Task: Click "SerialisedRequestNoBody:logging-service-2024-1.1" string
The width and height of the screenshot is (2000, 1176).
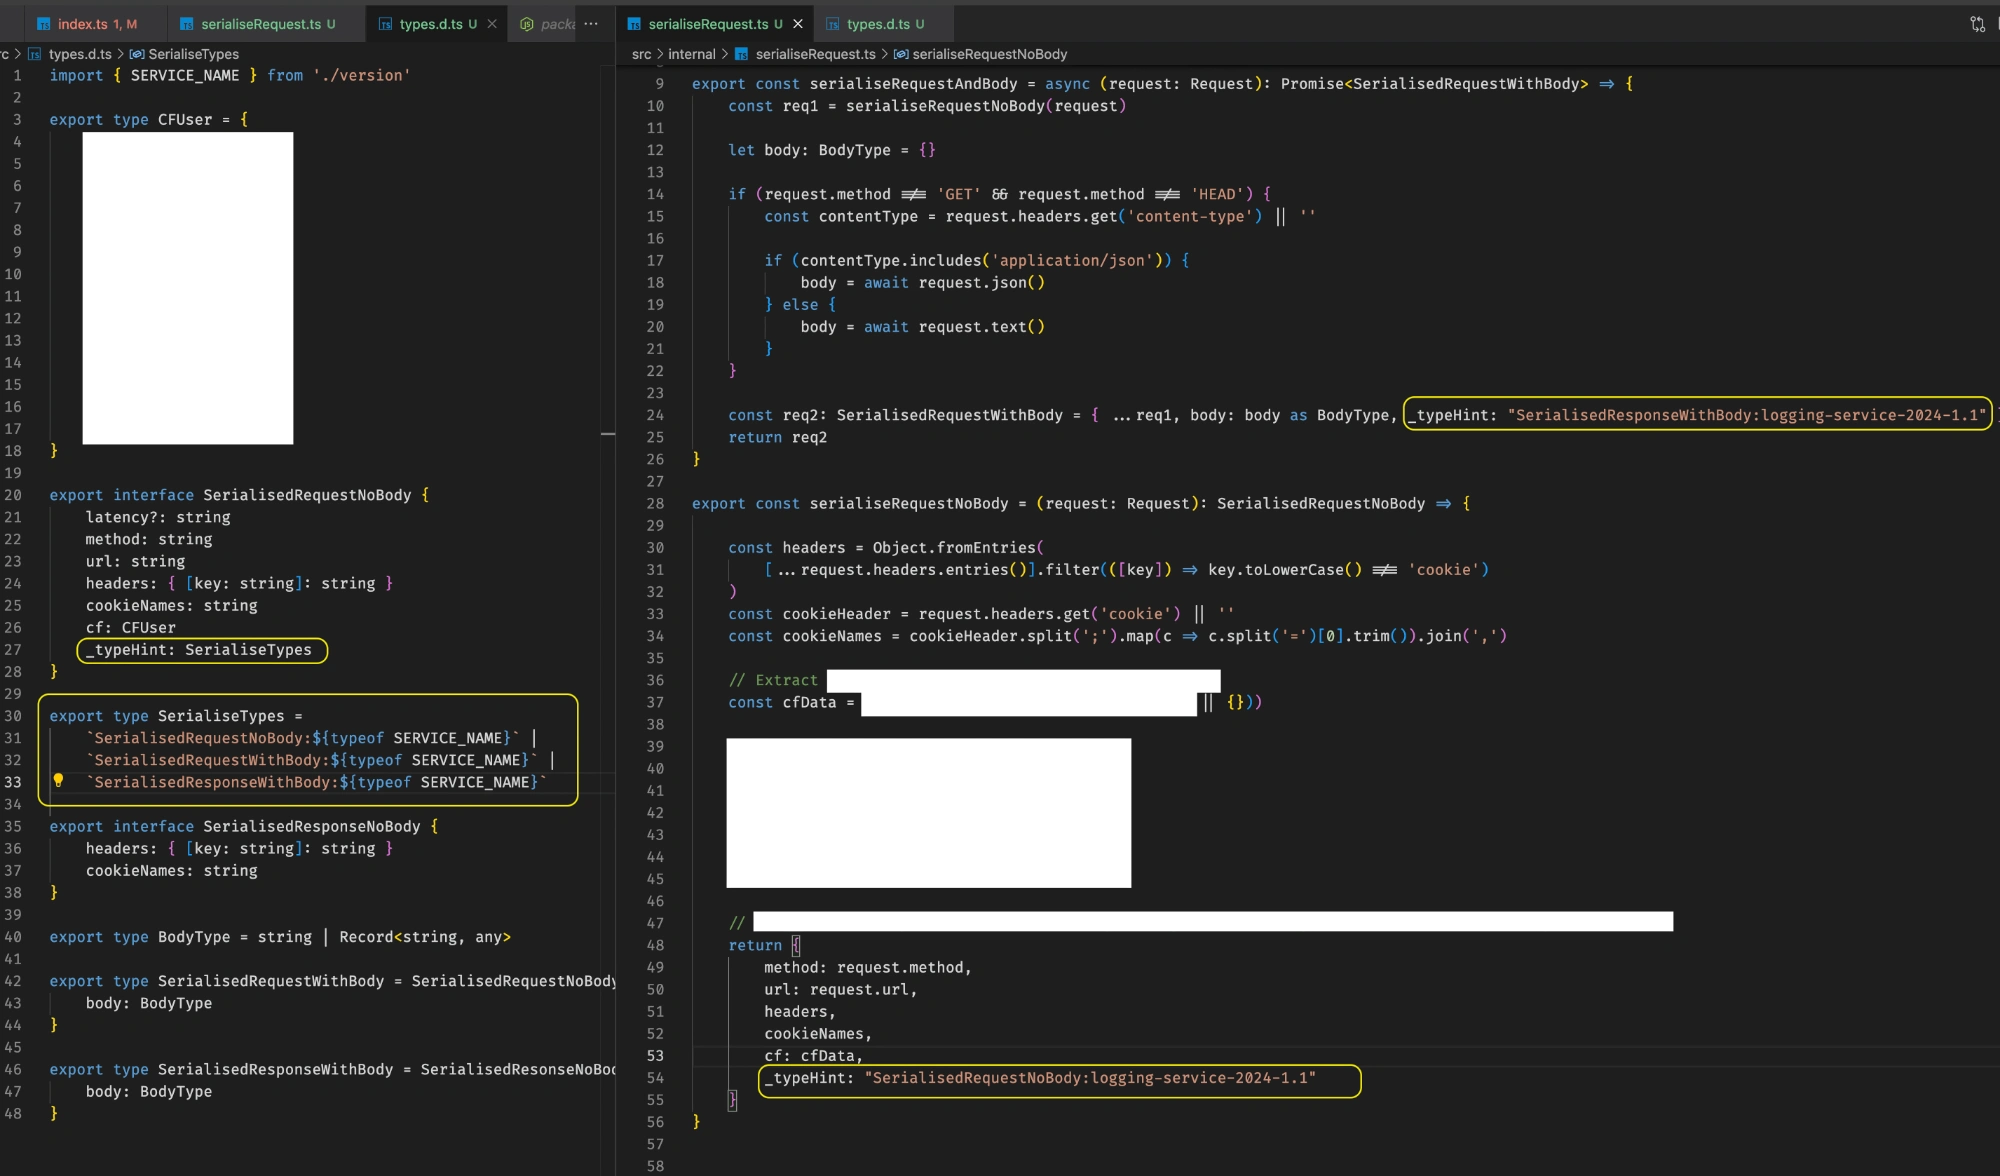Action: 1090,1078
